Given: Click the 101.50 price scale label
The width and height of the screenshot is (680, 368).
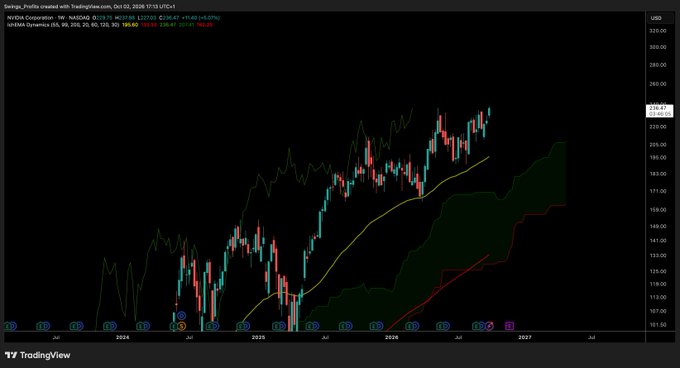Looking at the screenshot, I should (658, 325).
